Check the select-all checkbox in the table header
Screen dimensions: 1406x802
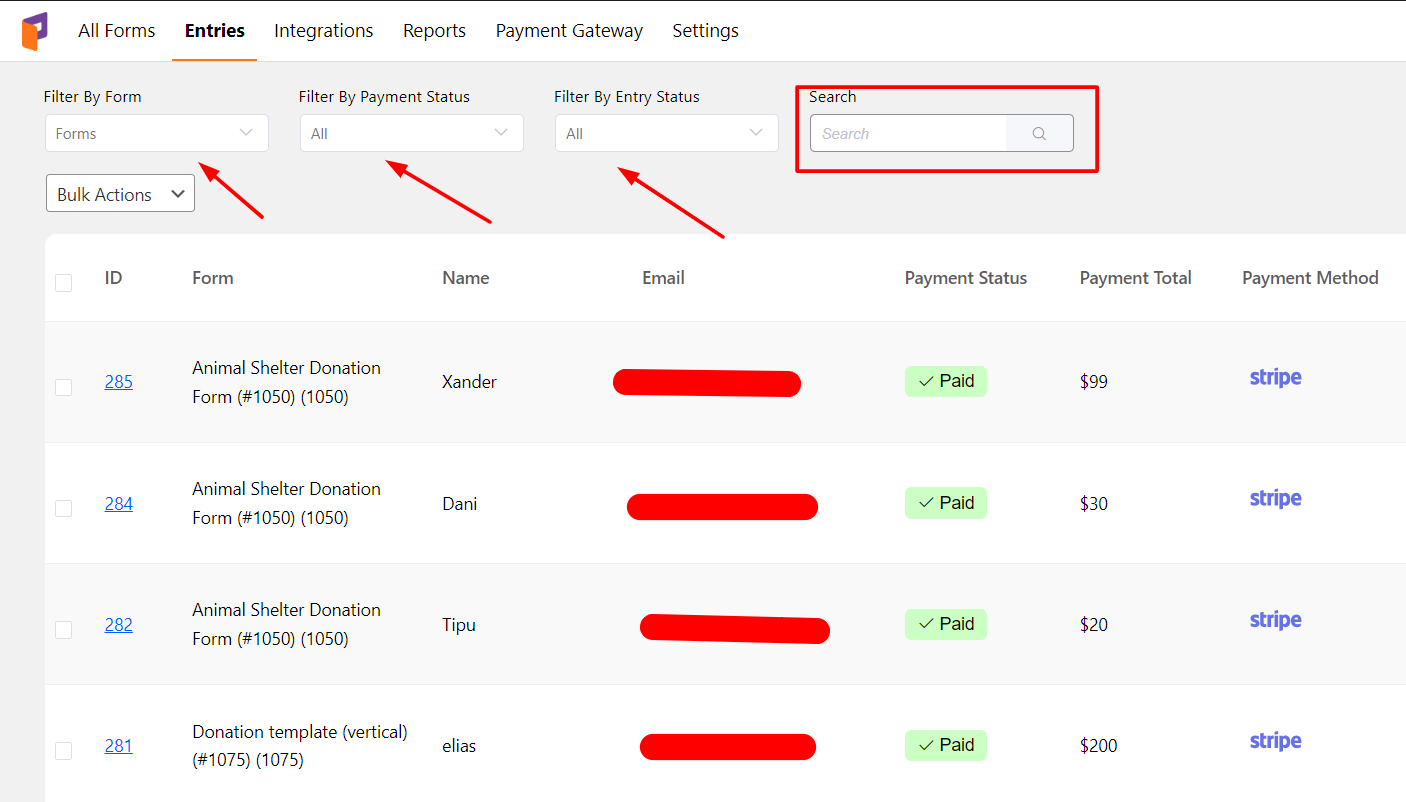[63, 282]
